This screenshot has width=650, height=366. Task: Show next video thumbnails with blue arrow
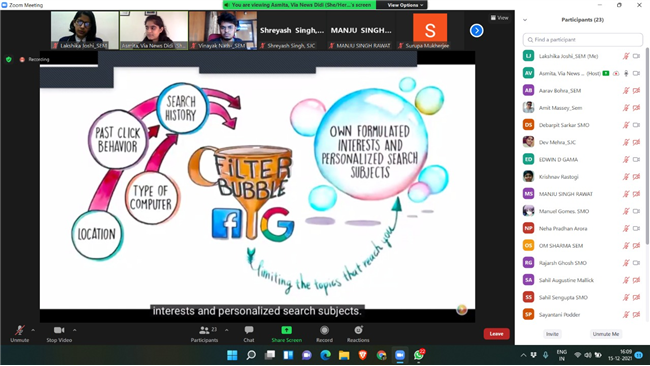pos(476,30)
